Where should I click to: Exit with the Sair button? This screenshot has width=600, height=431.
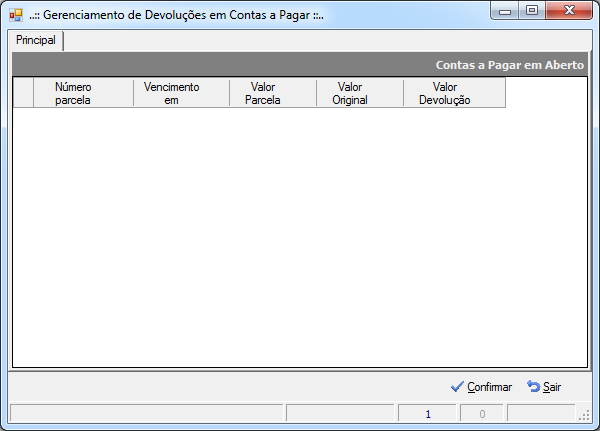544,387
